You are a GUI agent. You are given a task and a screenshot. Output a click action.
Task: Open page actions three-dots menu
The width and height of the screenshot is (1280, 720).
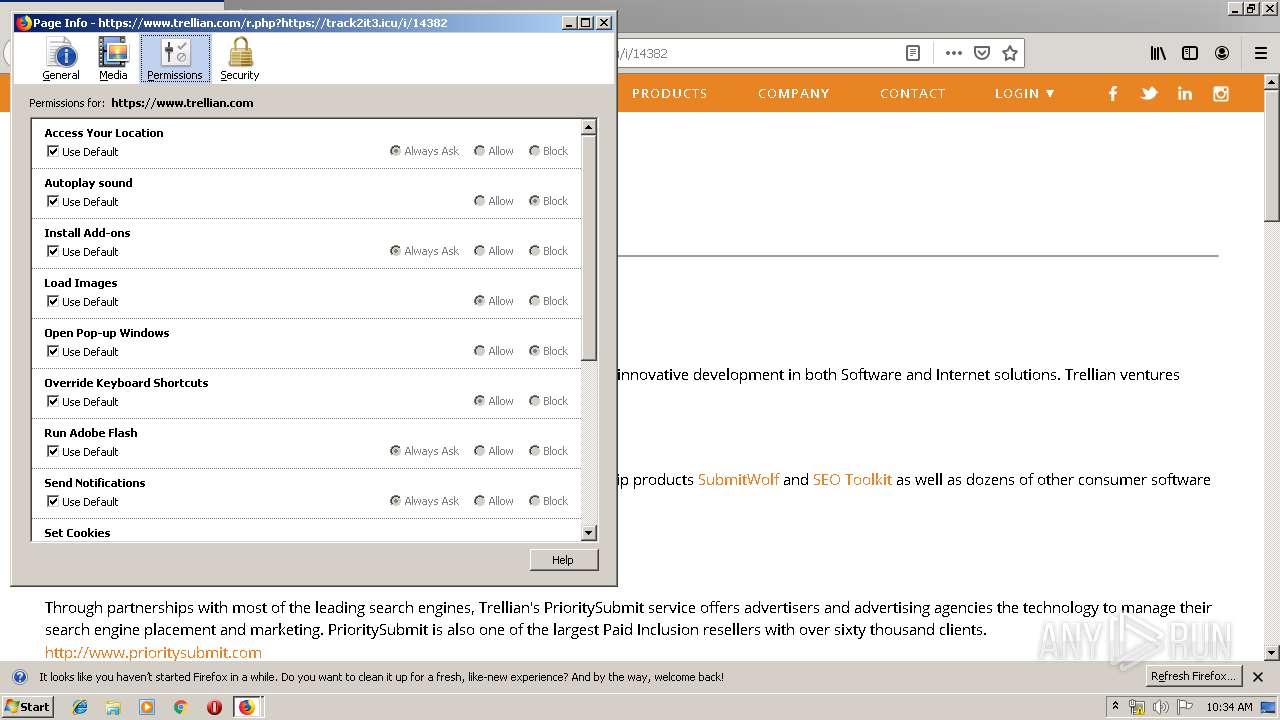(953, 53)
